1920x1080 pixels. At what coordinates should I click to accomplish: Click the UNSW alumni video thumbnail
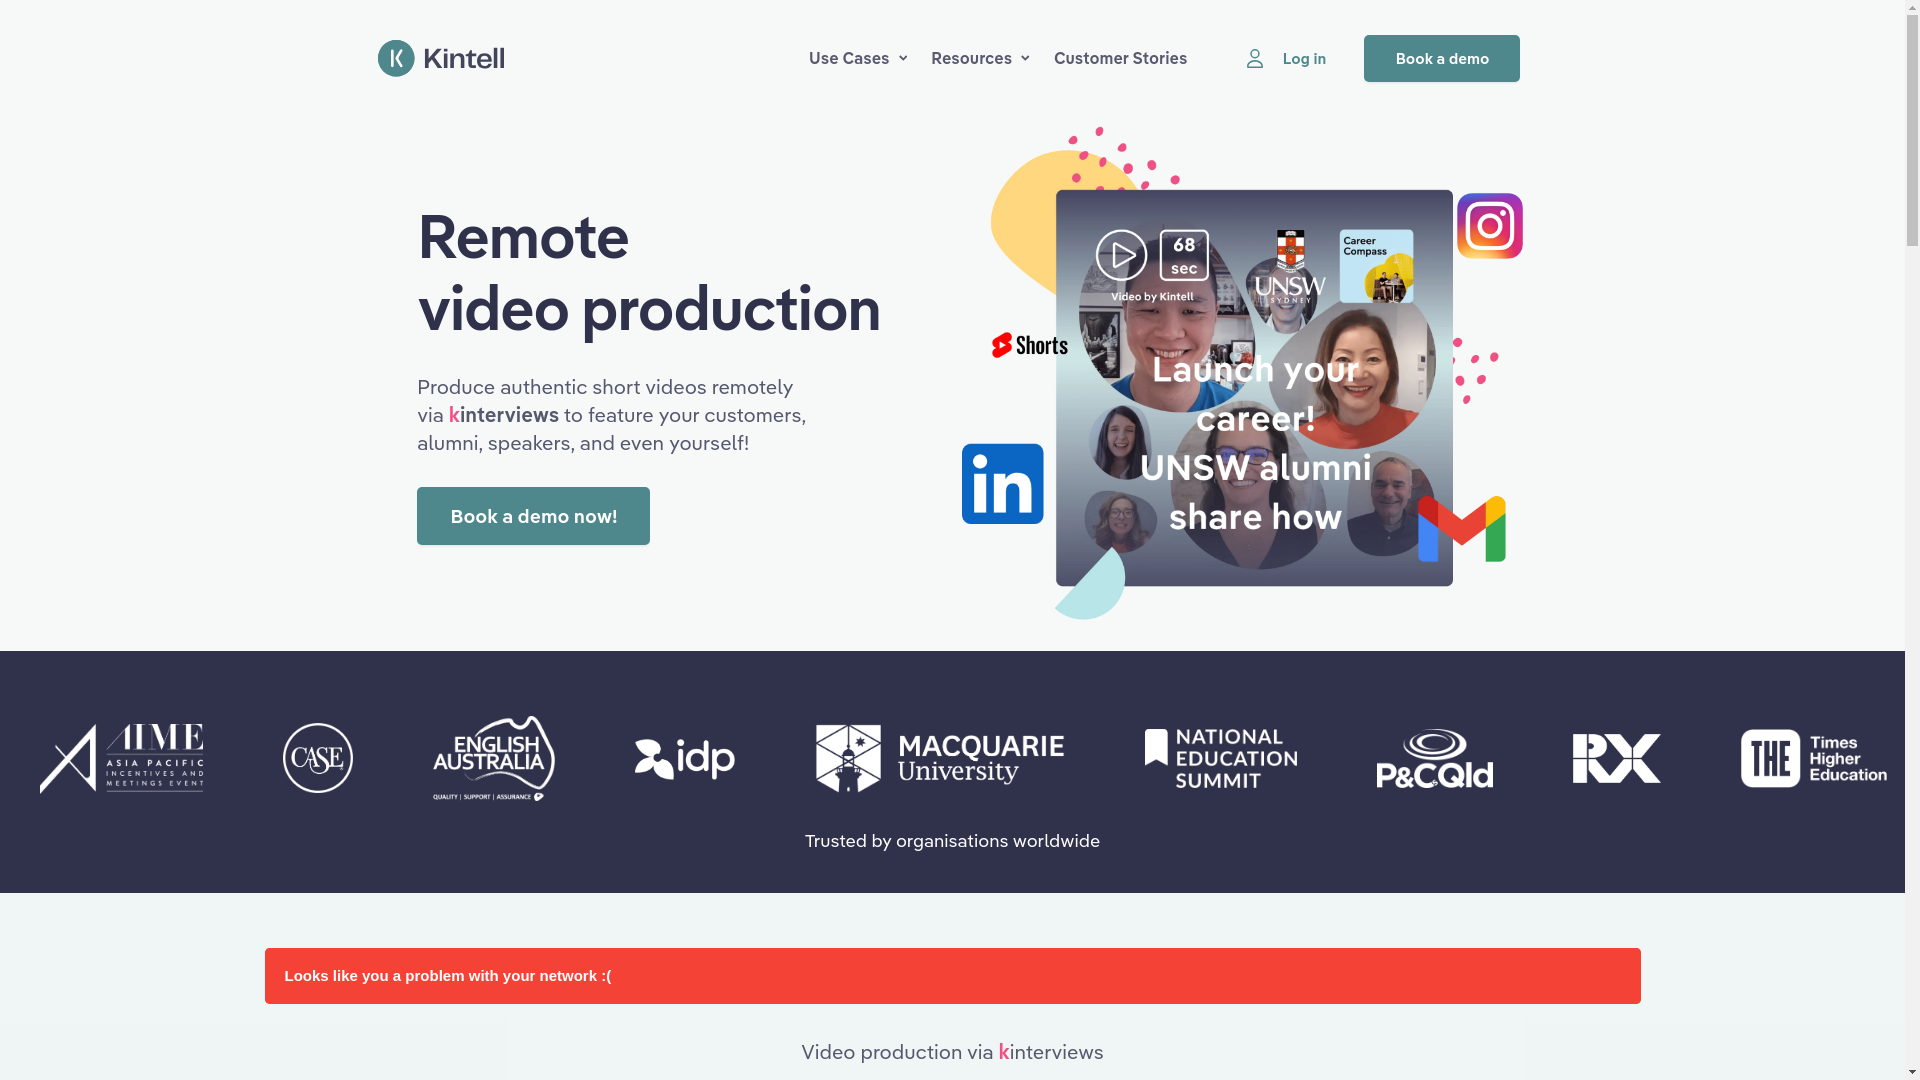1254,440
